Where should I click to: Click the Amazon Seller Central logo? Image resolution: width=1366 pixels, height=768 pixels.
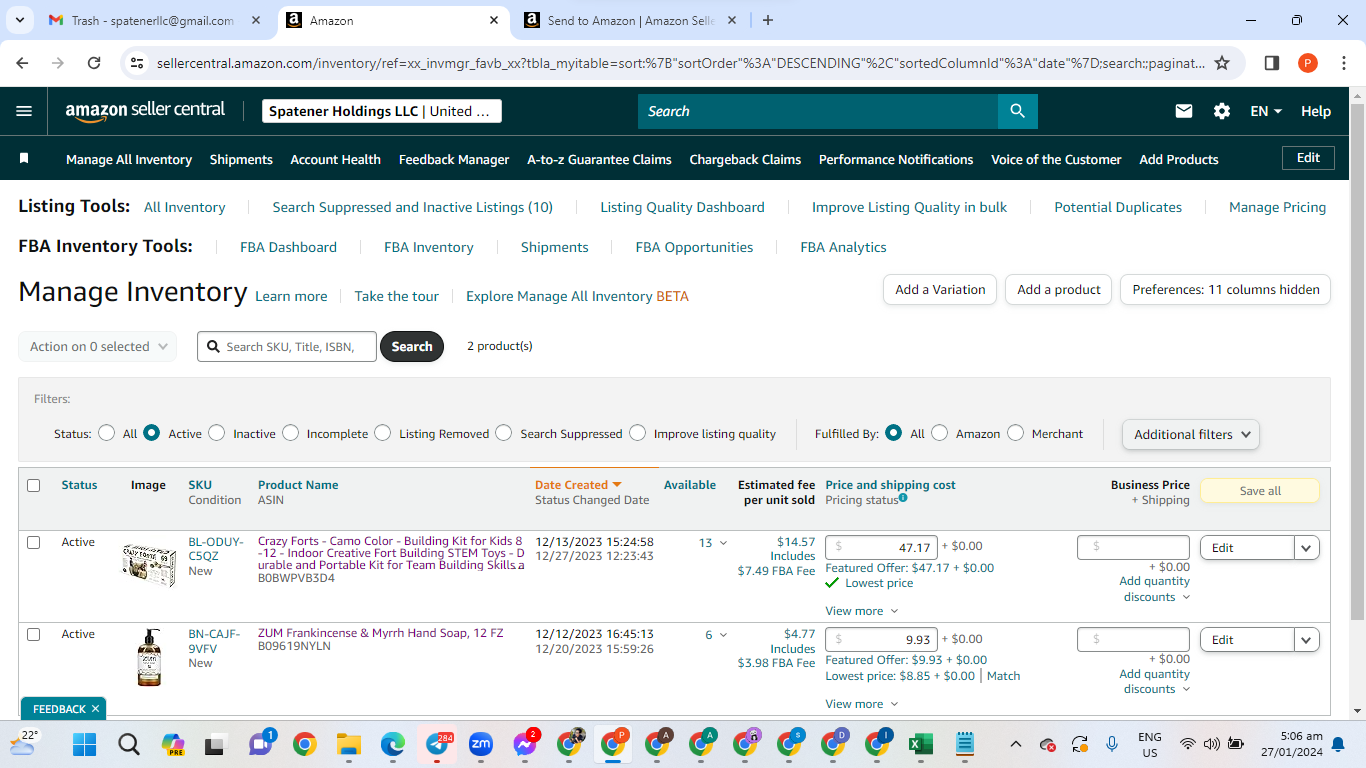(x=146, y=111)
